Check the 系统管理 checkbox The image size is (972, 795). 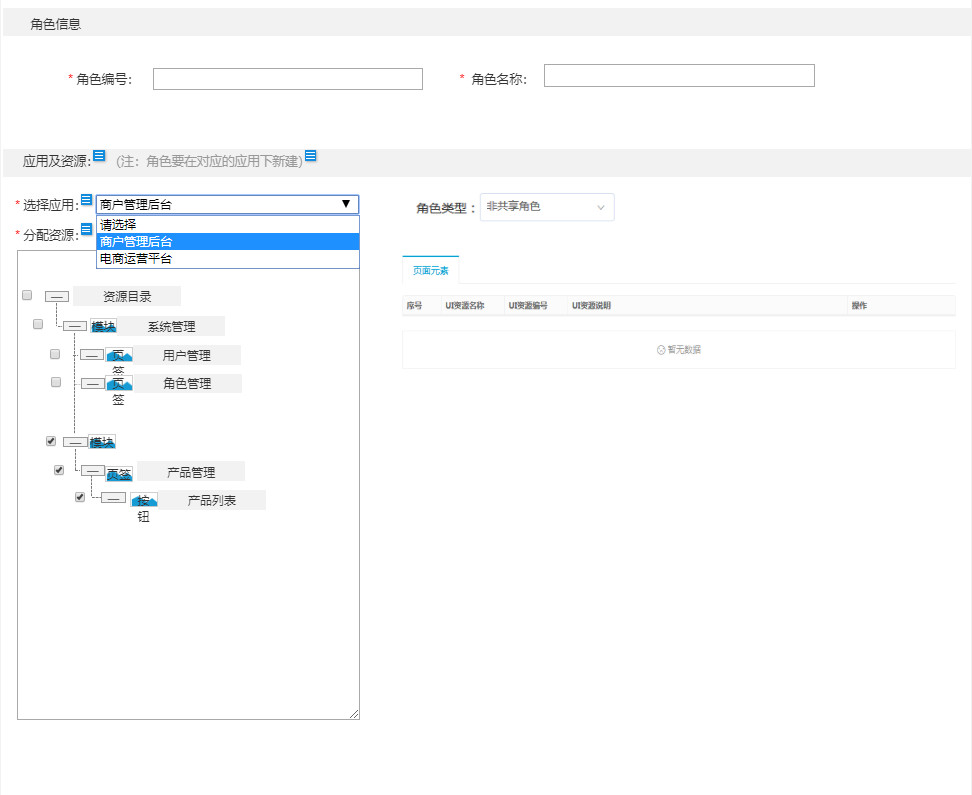(x=38, y=324)
